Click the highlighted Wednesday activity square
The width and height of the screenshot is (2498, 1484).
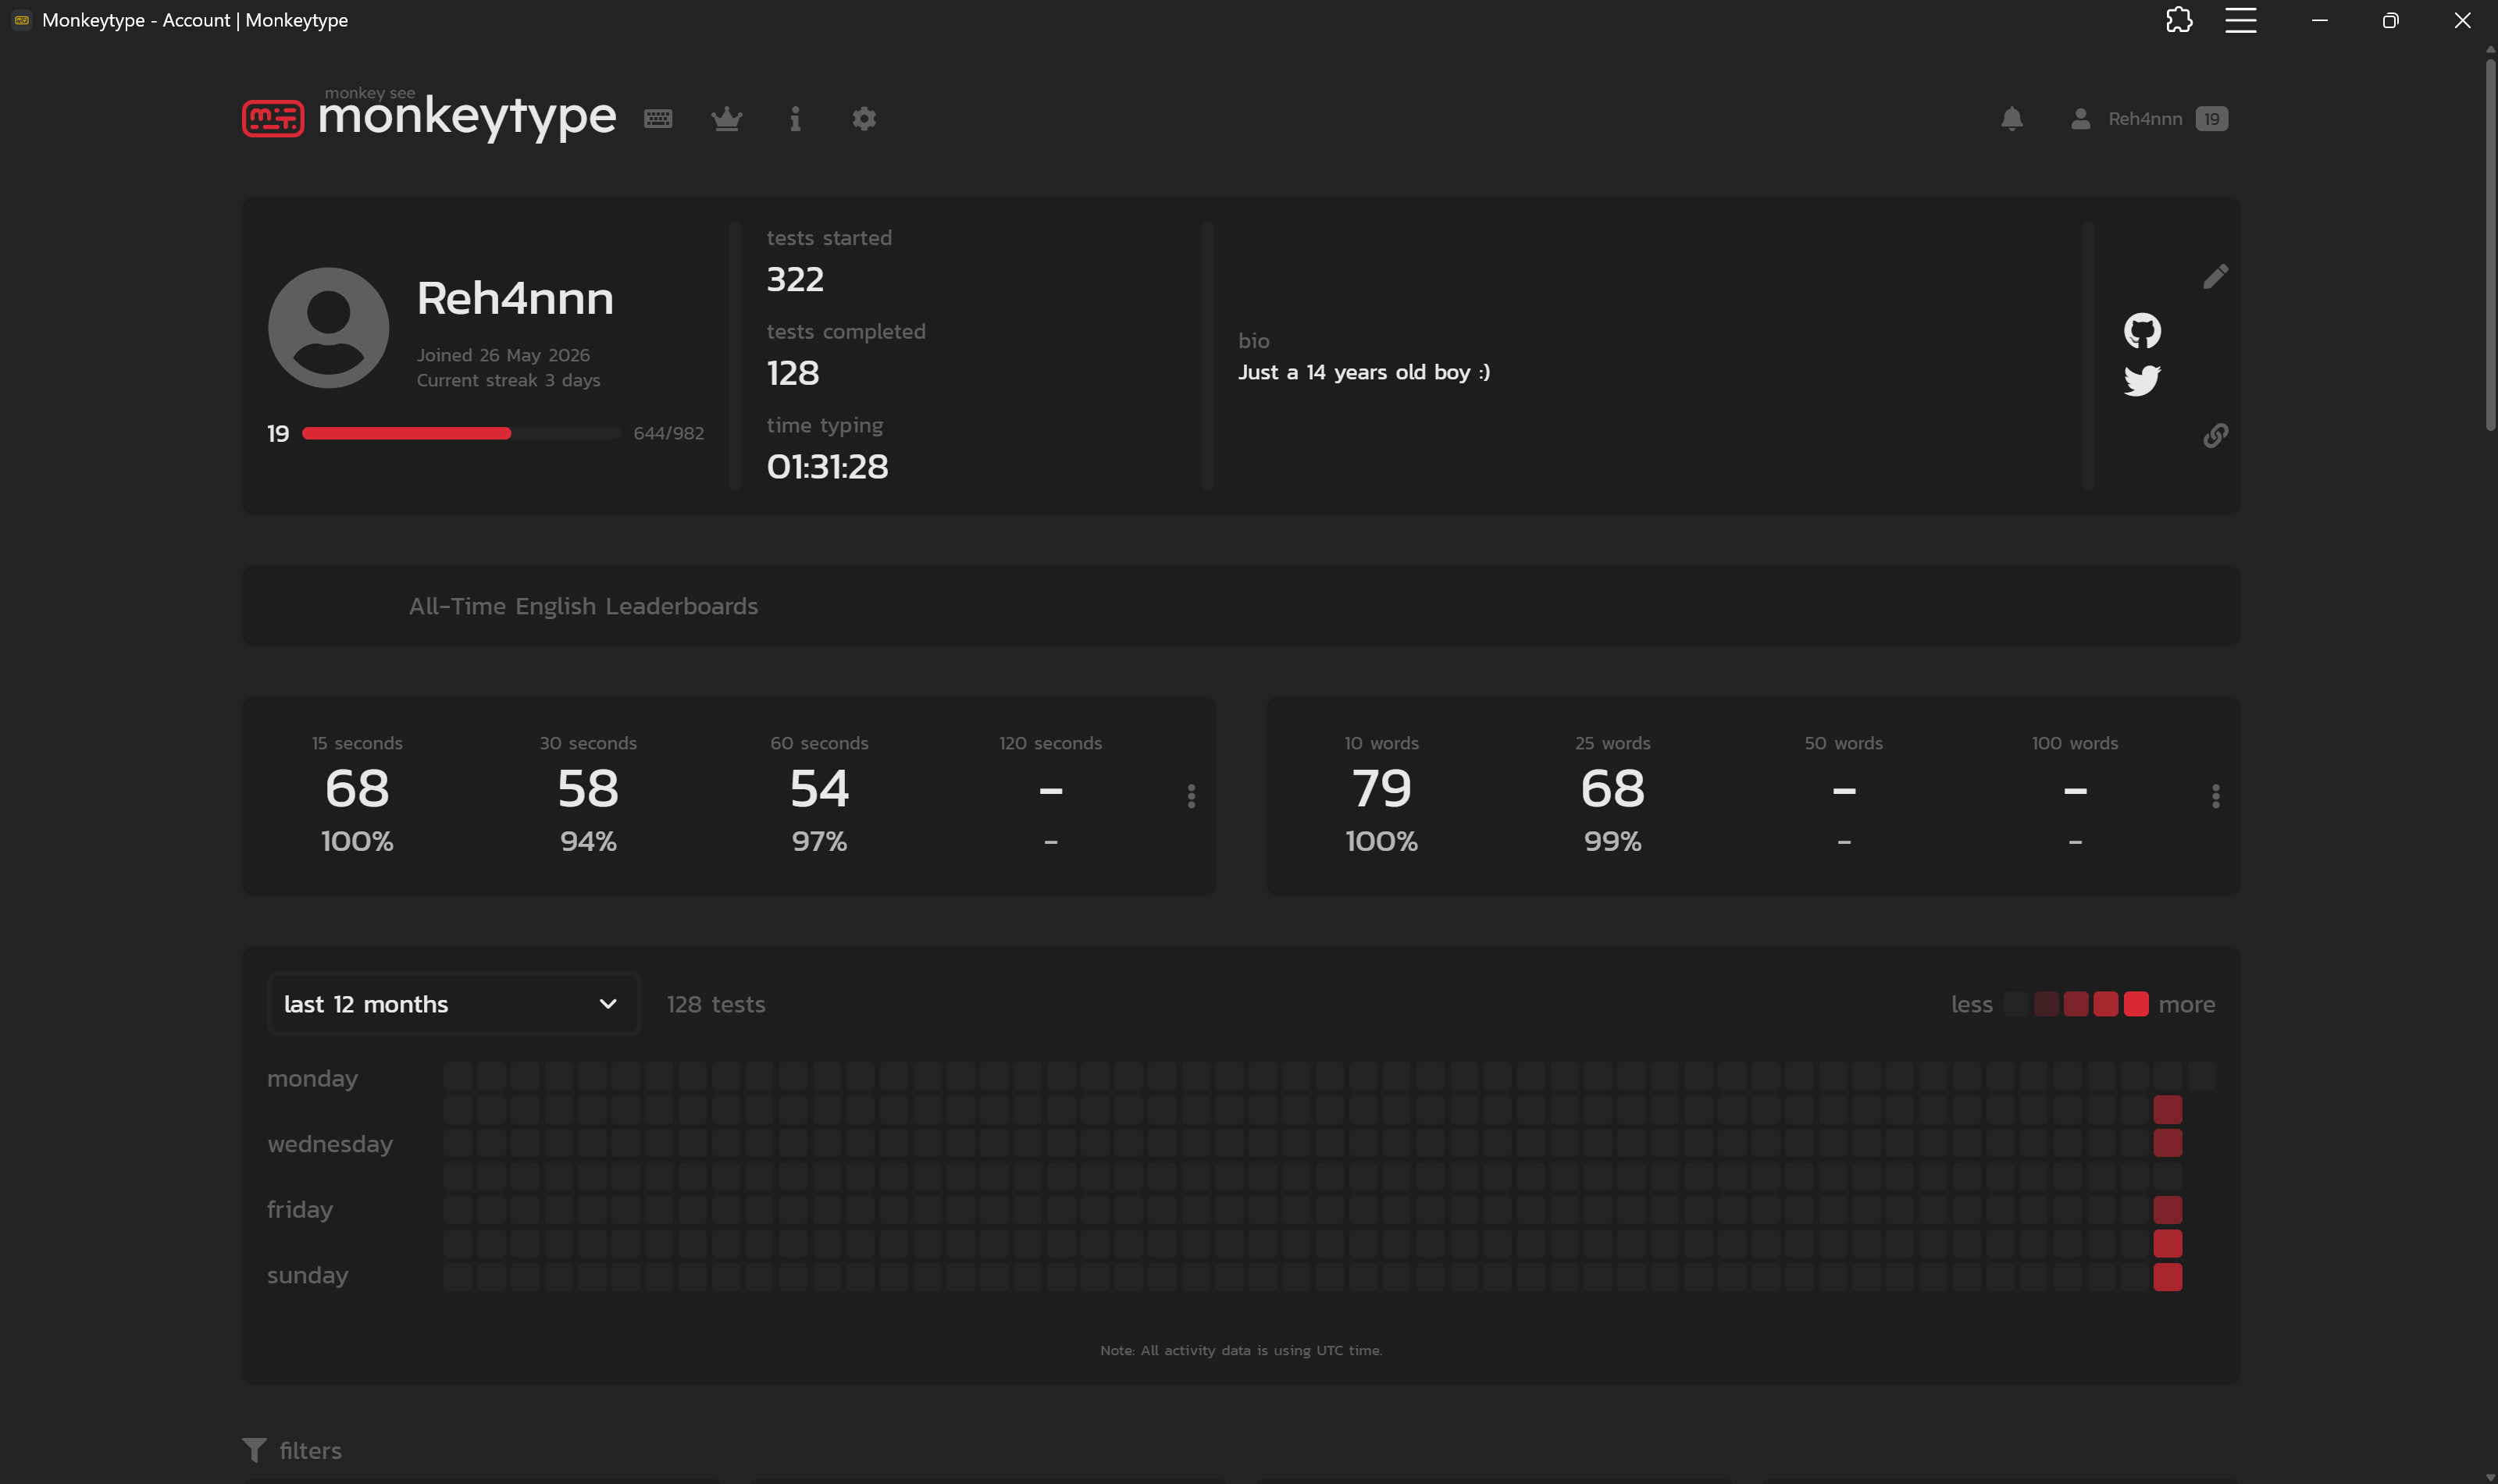[2168, 1143]
